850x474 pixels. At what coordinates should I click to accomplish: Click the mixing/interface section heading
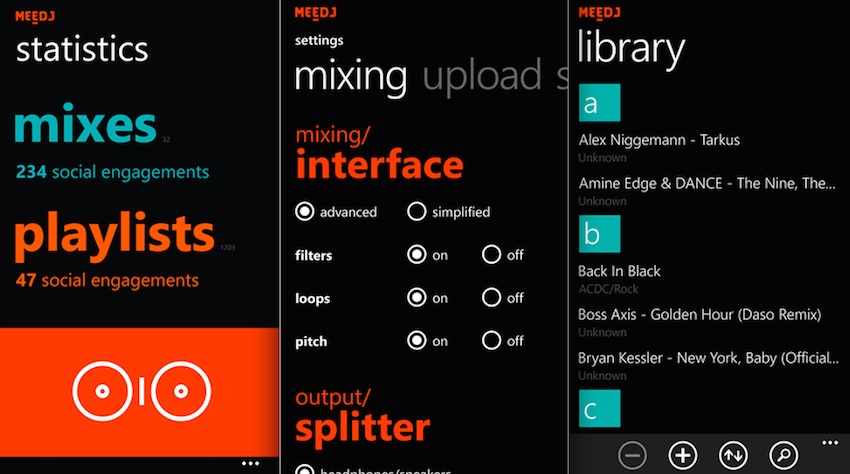tap(379, 153)
